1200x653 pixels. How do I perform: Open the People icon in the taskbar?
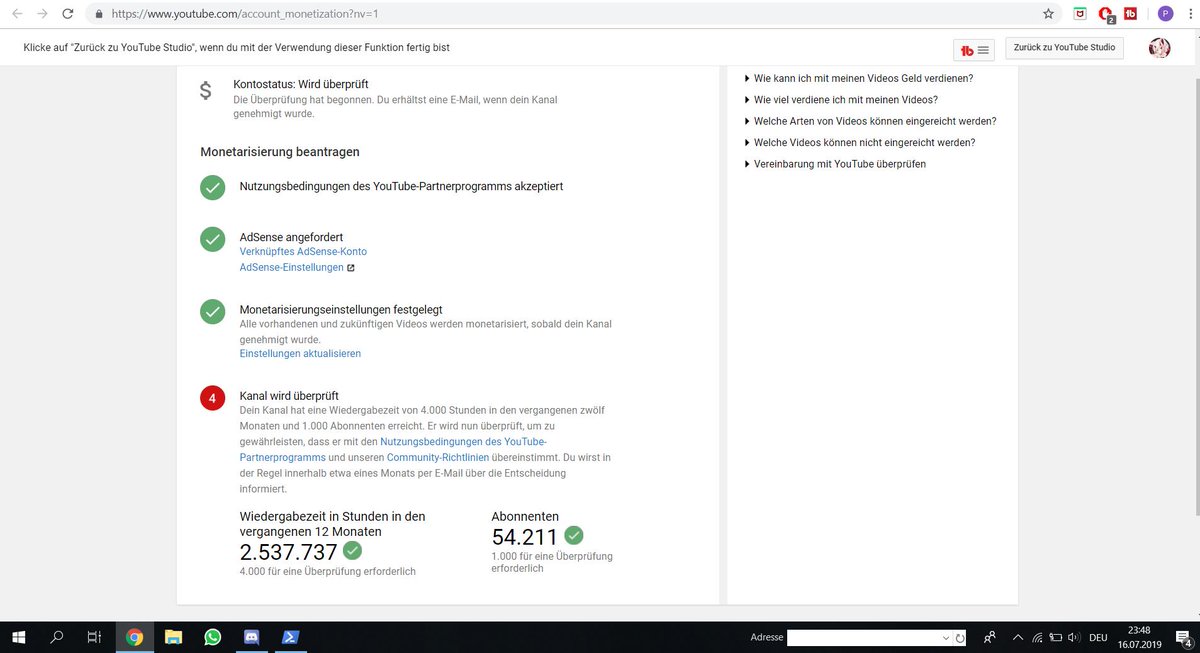click(x=990, y=637)
